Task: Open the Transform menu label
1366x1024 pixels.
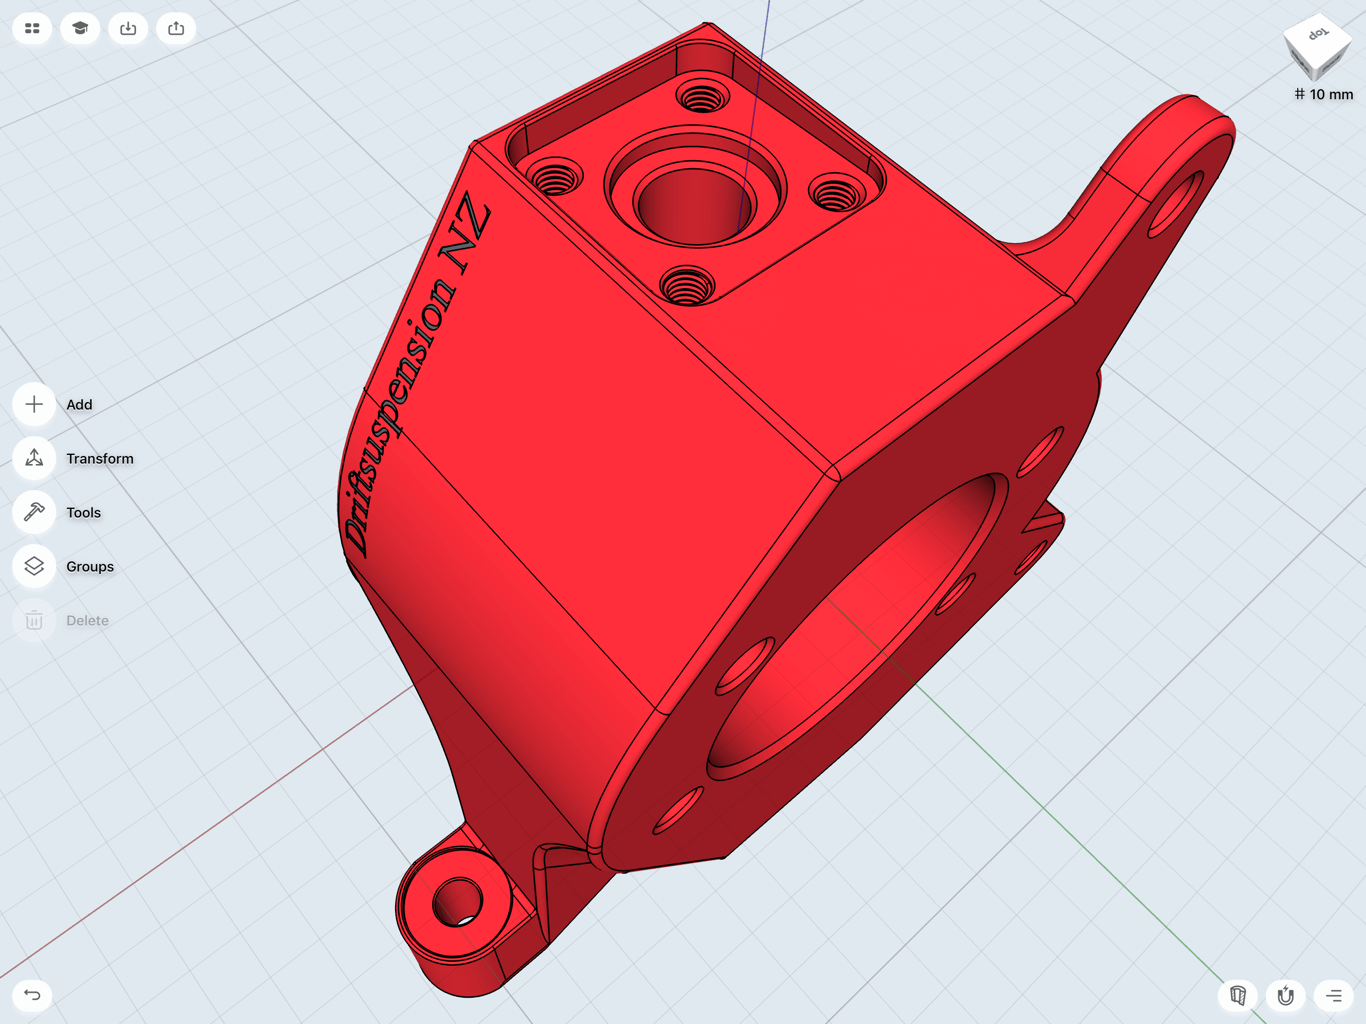Action: coord(100,458)
